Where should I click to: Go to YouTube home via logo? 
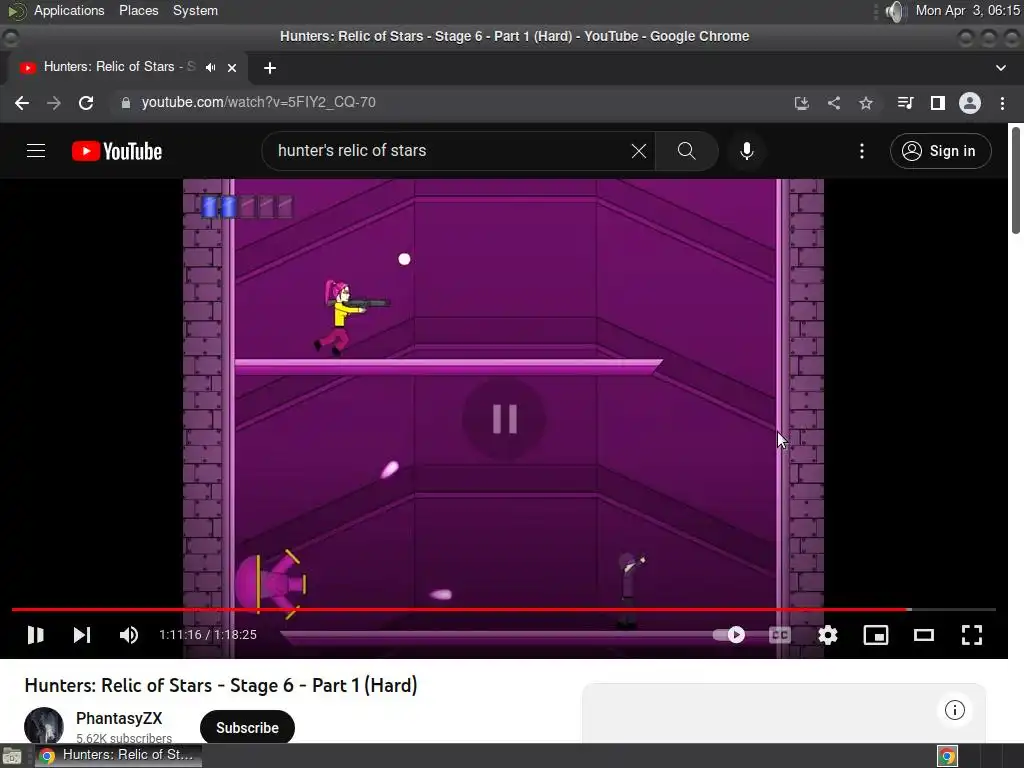click(x=117, y=151)
